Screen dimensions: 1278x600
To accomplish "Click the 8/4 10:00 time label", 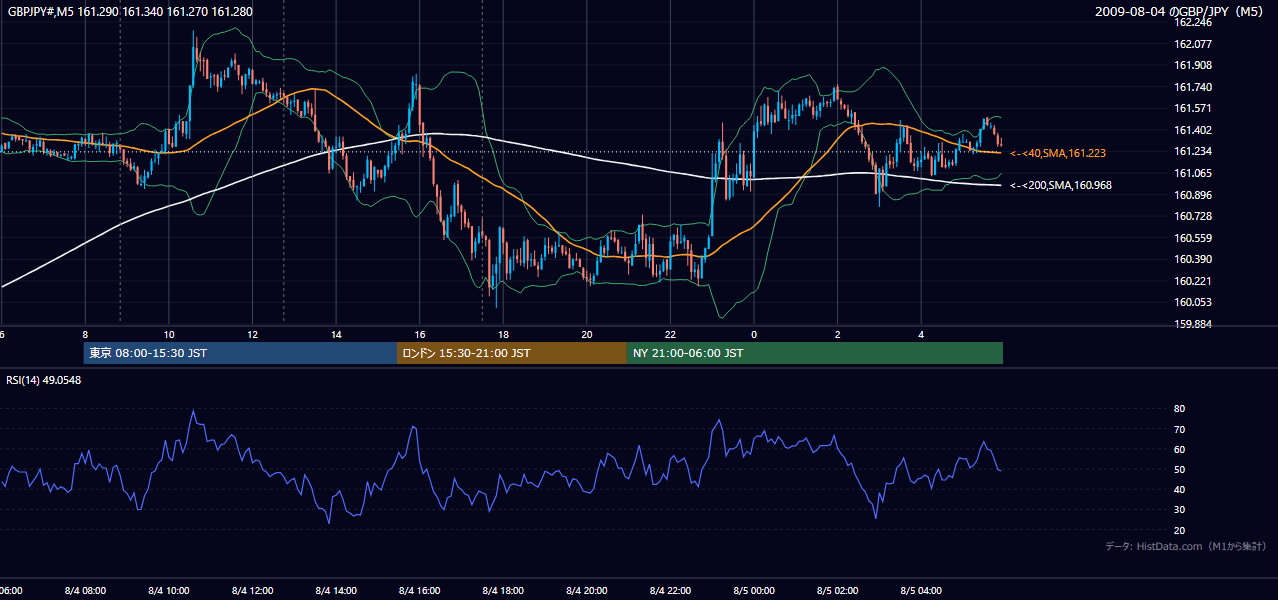I will coord(168,591).
